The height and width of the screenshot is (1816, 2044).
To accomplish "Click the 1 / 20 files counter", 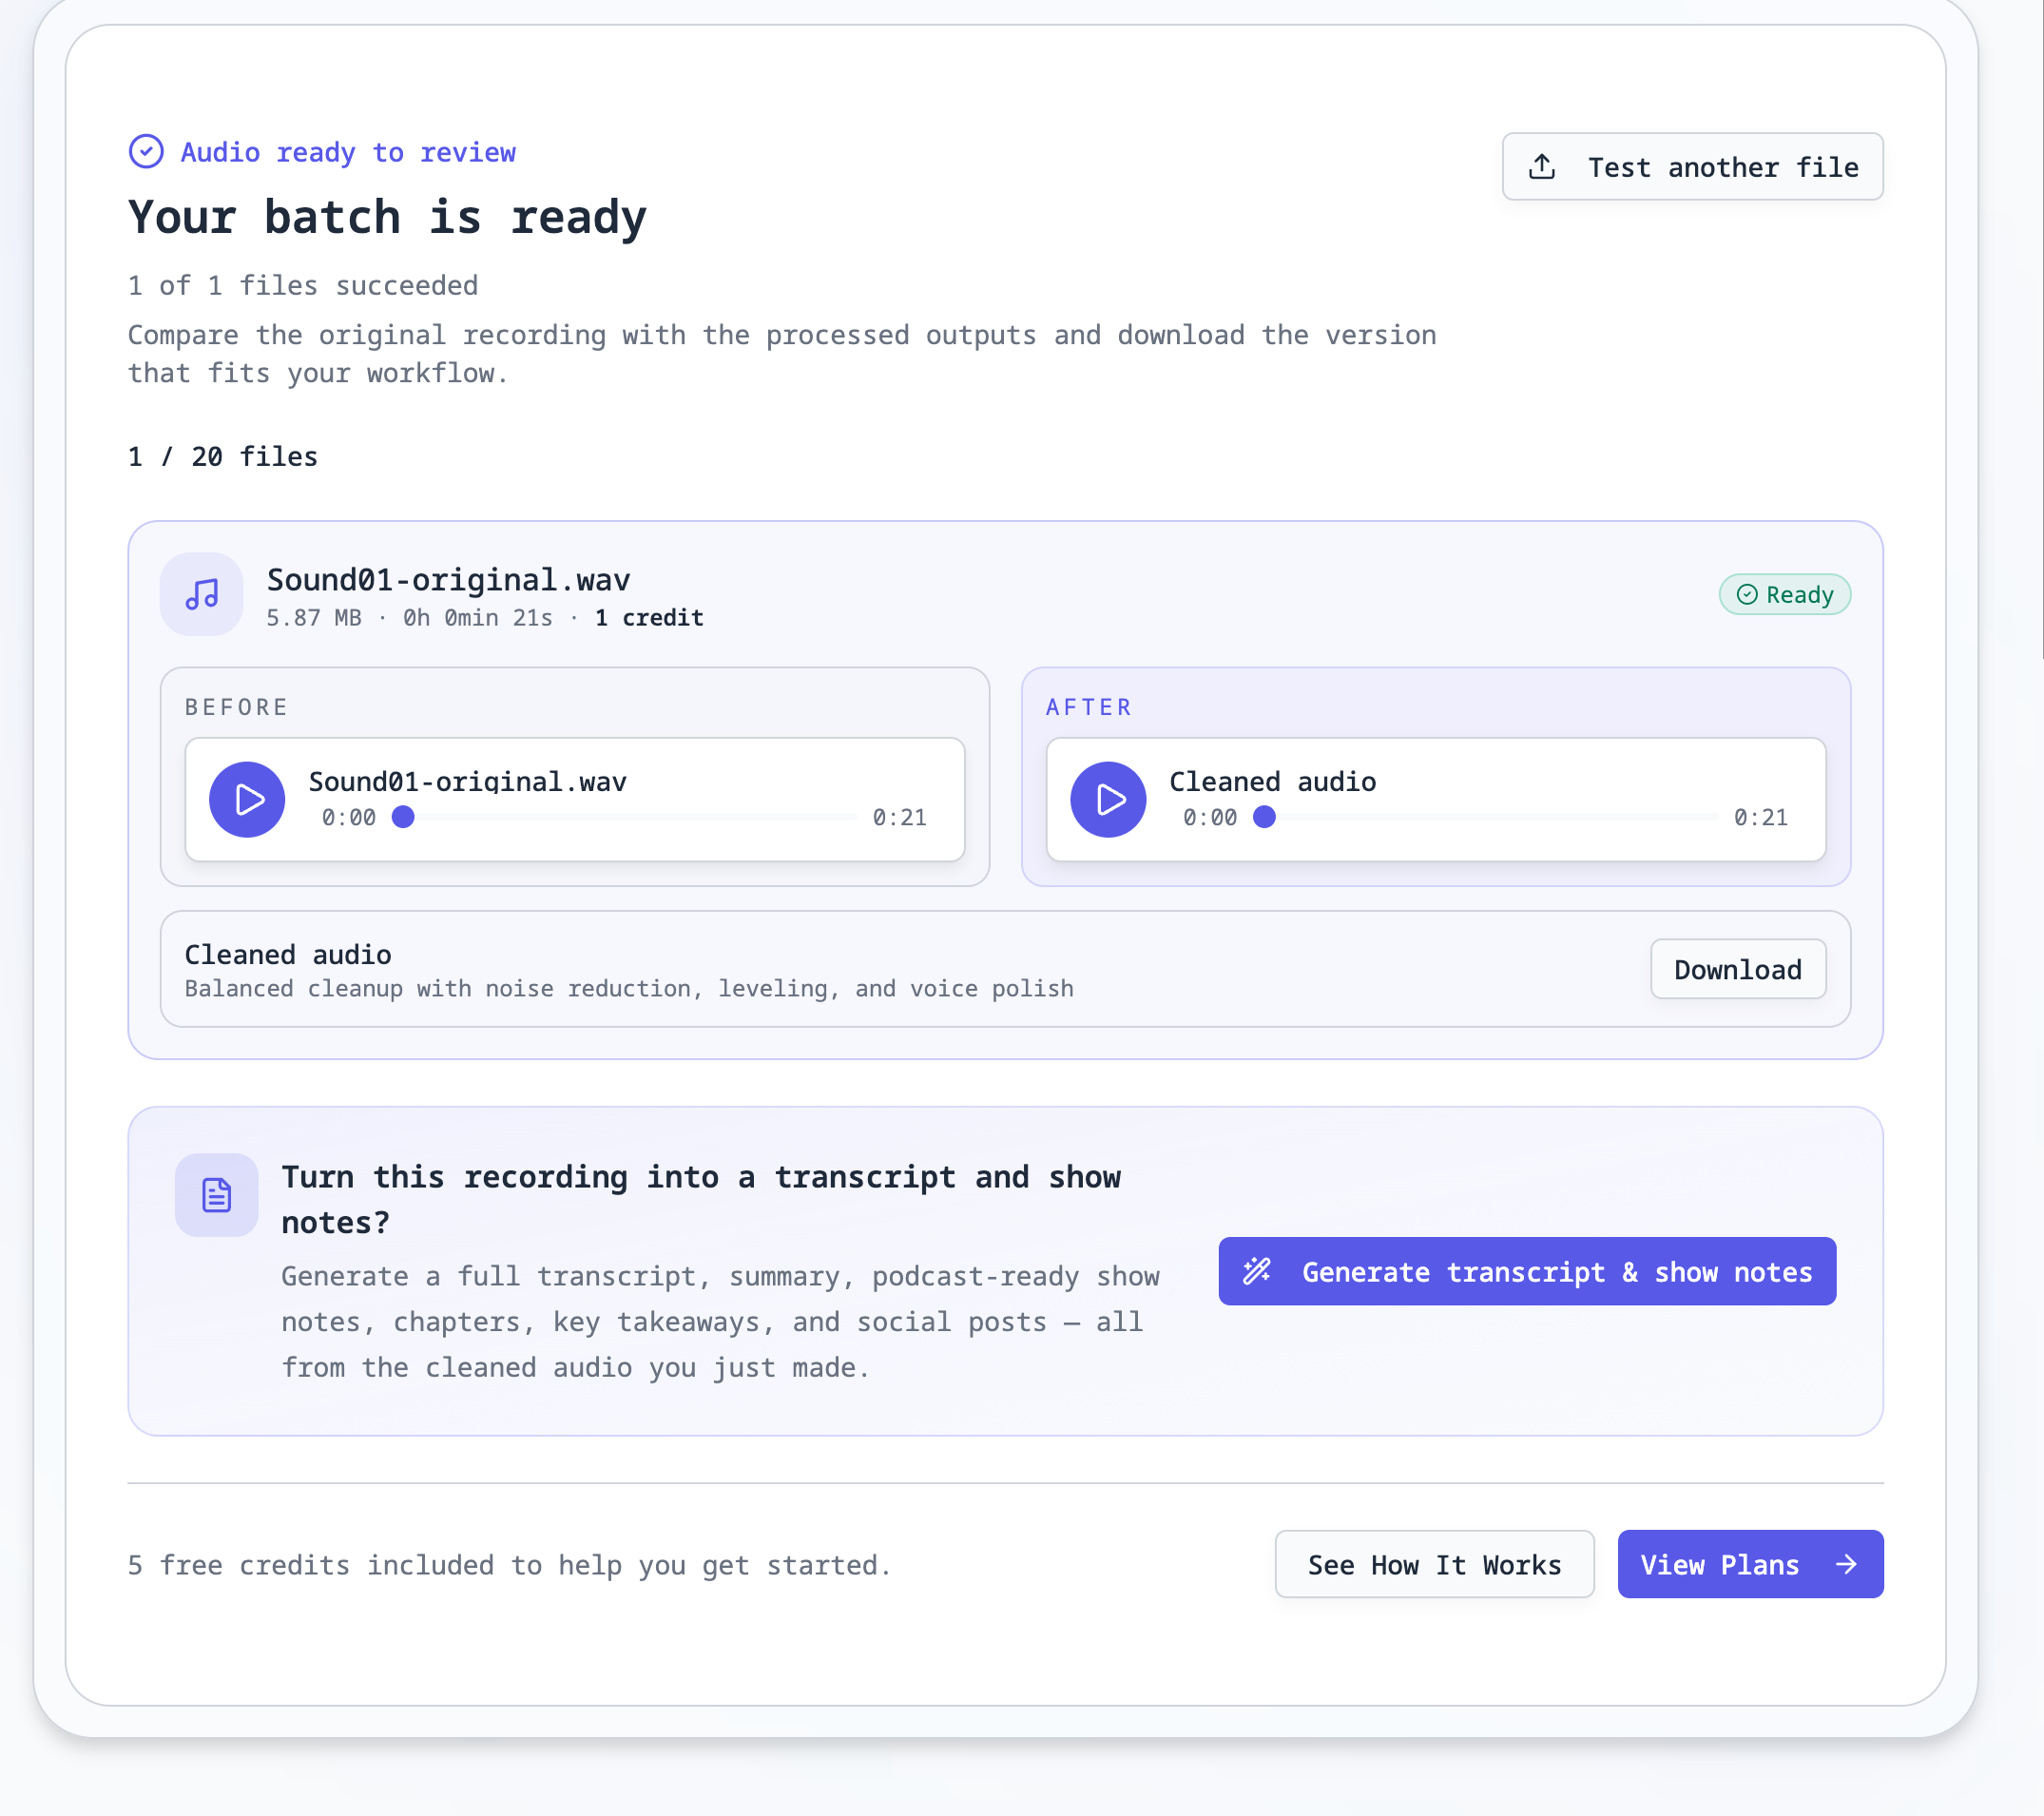I will [223, 456].
